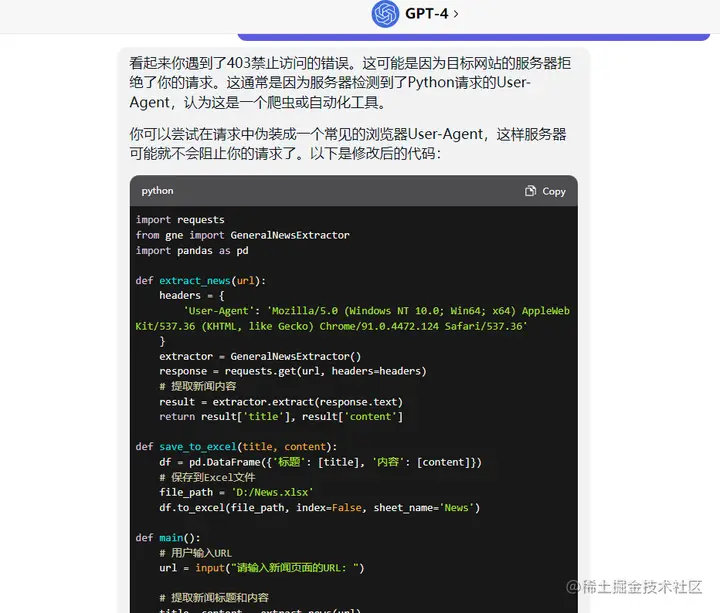Click line 'from gne import GeneralNewsExtractor'
The image size is (720, 613).
point(242,235)
